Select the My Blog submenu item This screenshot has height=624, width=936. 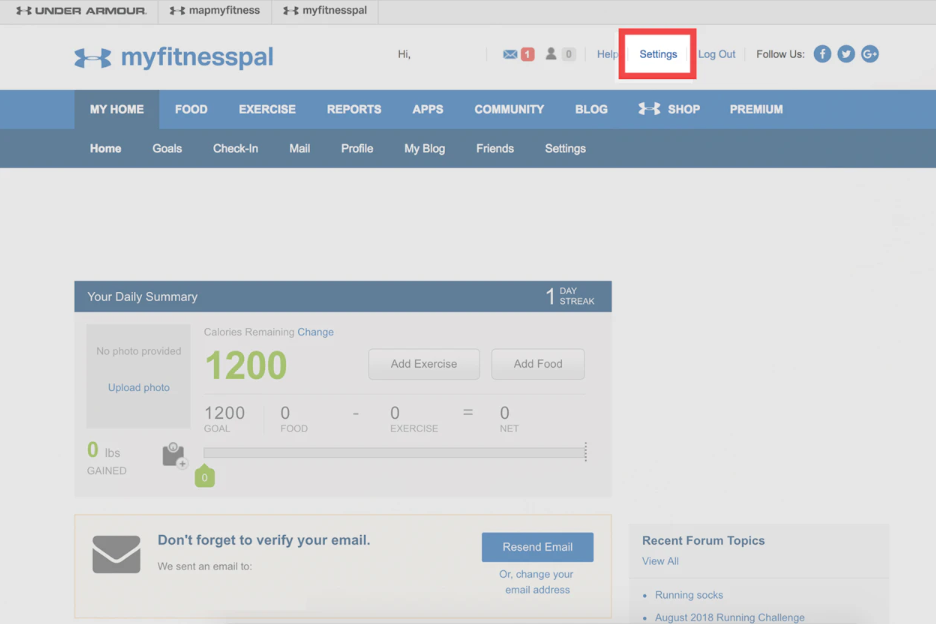tap(424, 149)
